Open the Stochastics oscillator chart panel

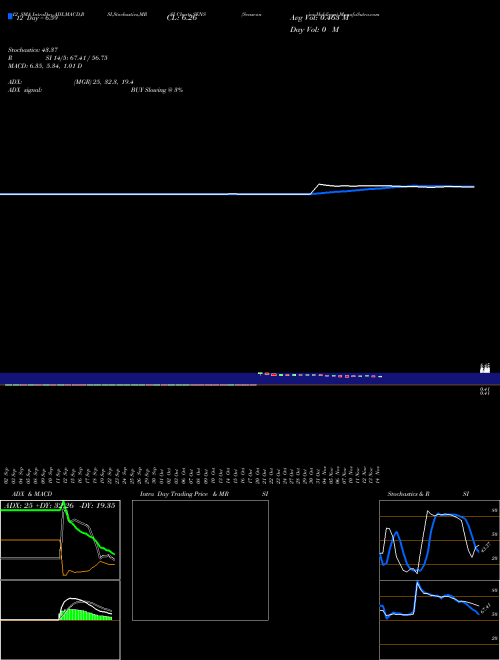(439, 540)
